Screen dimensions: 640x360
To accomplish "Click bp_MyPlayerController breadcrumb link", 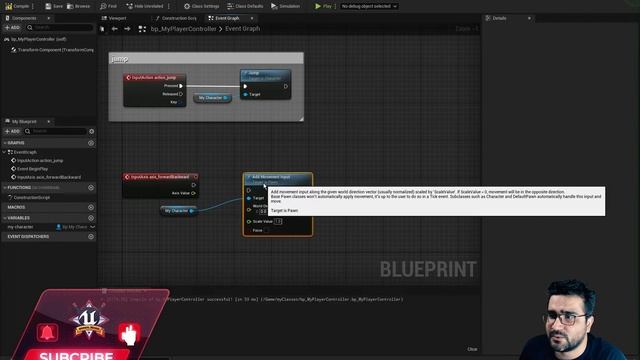I will coord(183,29).
